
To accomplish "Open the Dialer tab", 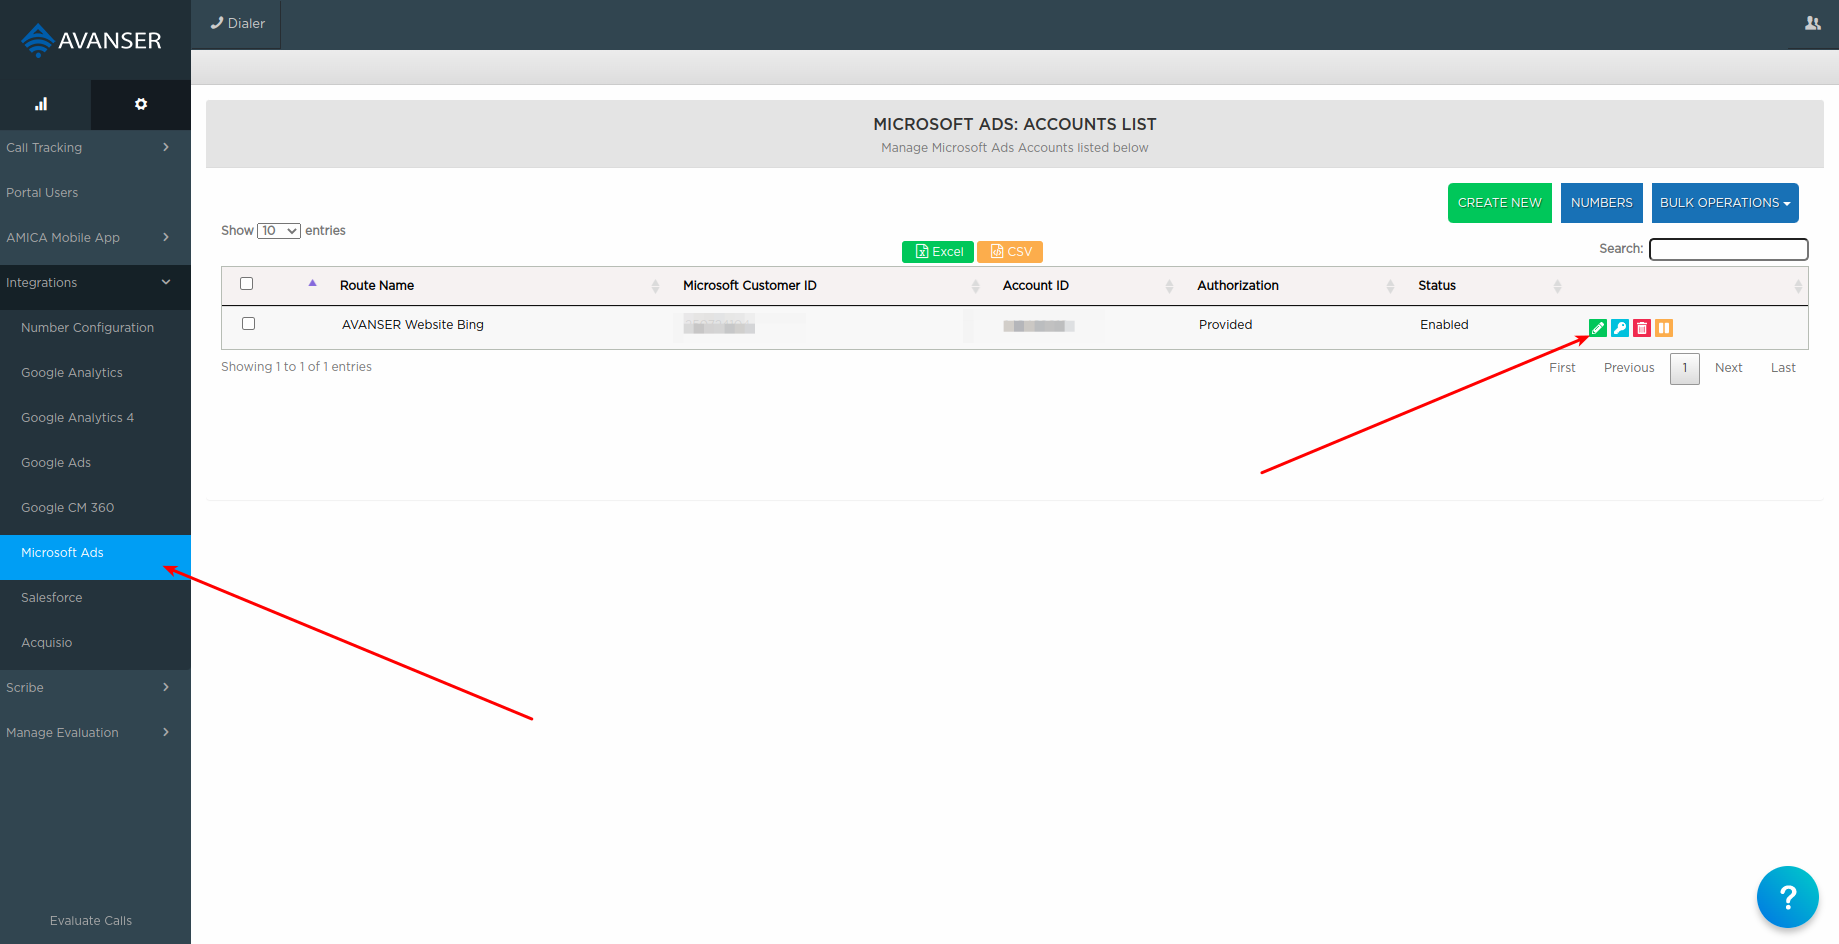I will (x=238, y=24).
